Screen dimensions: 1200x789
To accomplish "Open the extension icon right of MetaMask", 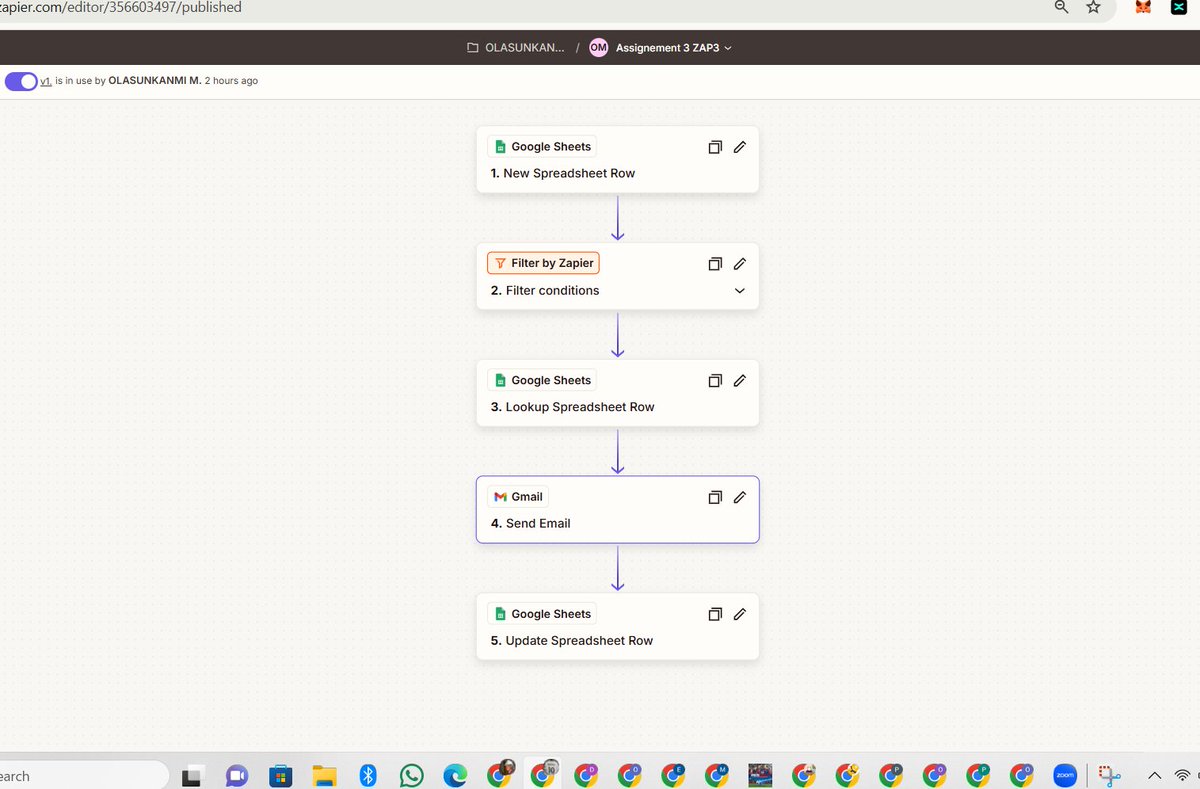I will [x=1177, y=7].
